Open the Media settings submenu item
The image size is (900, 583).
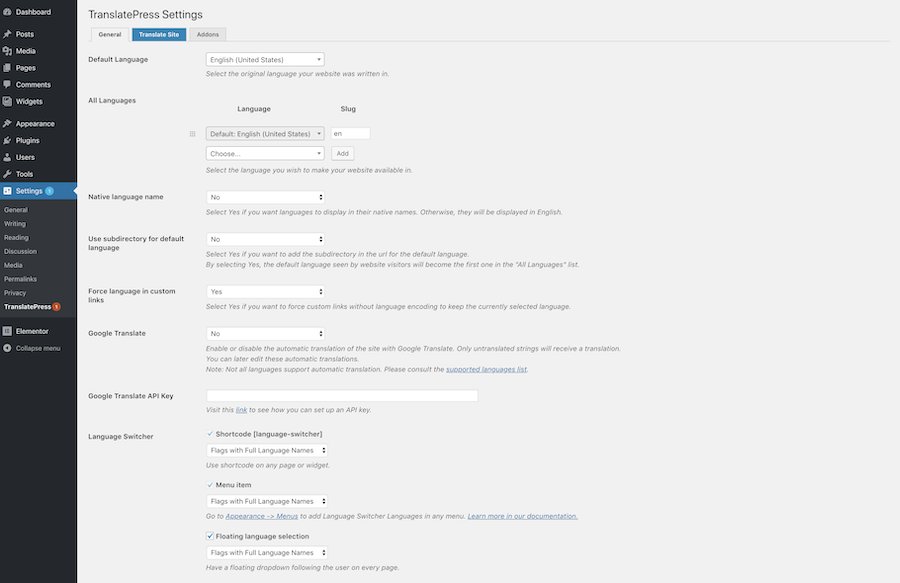(x=13, y=265)
